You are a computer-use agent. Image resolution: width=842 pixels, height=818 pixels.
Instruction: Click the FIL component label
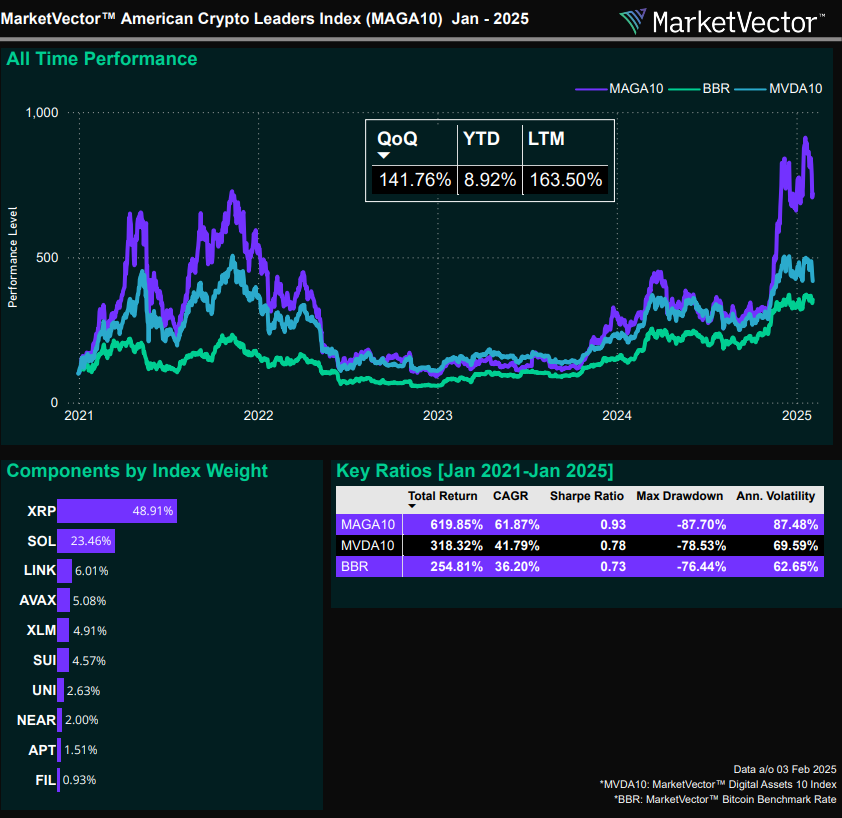(x=46, y=780)
